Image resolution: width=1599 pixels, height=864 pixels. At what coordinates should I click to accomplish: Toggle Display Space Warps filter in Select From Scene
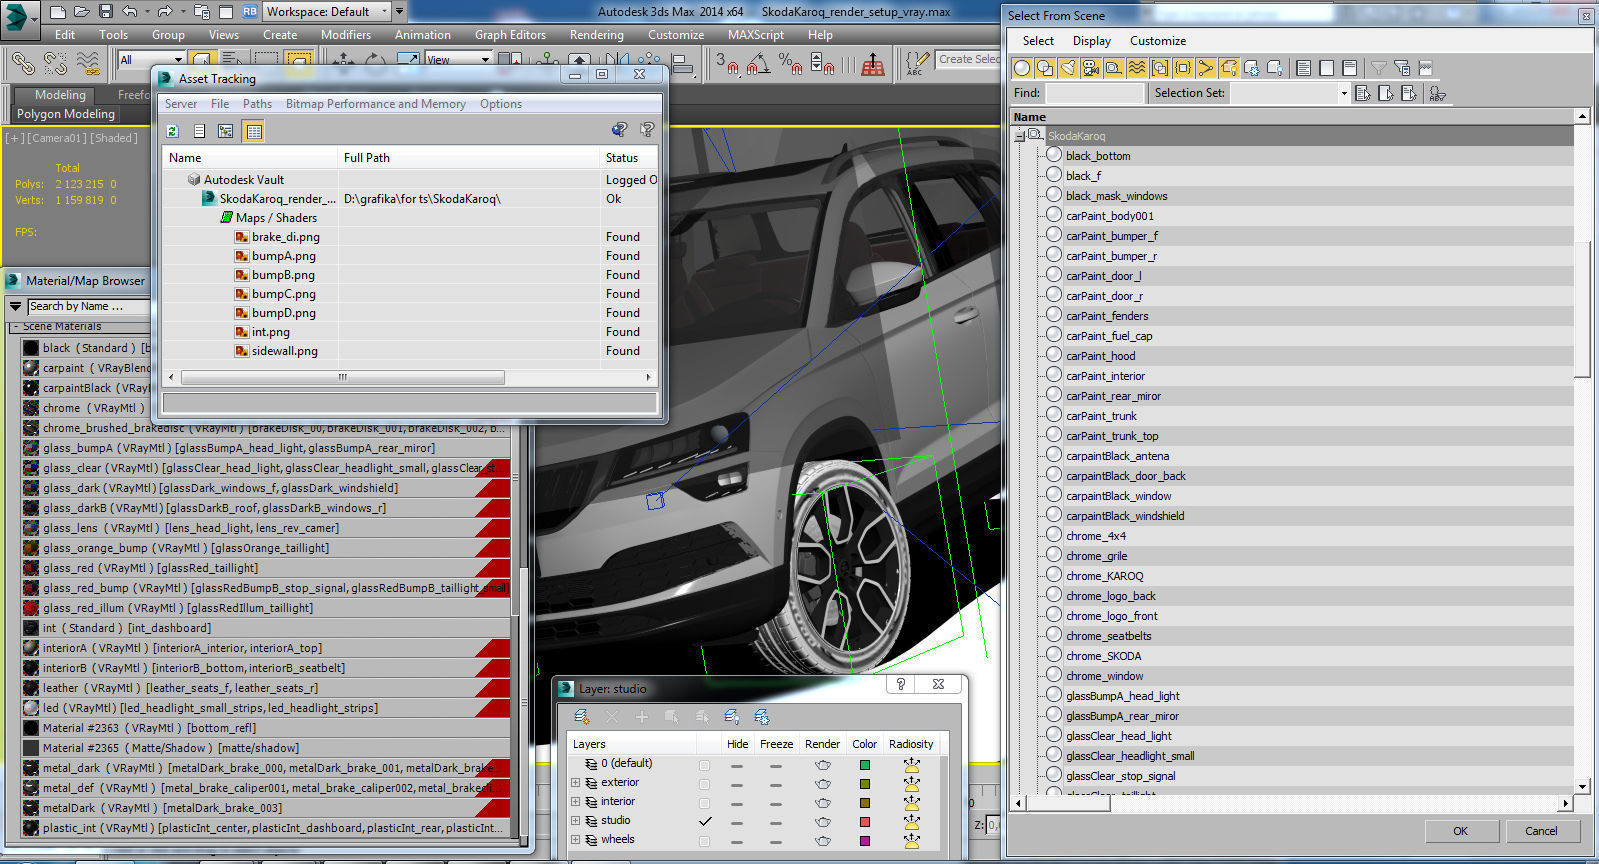1137,68
